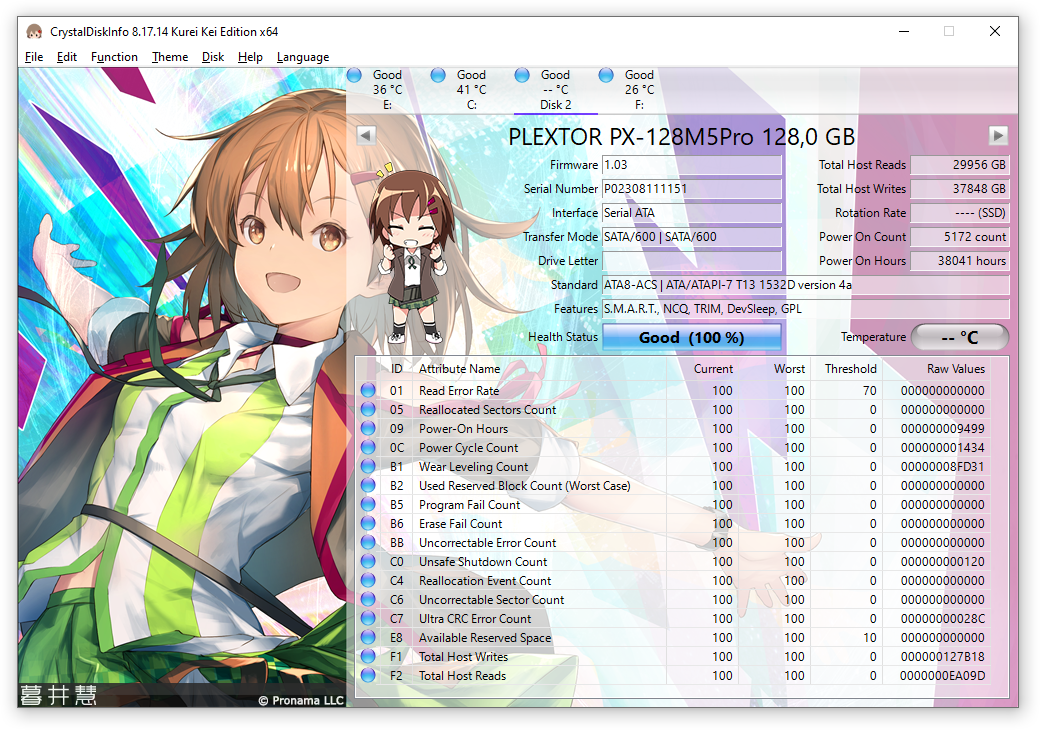
Task: Click the Raw Values column header
Action: point(955,369)
